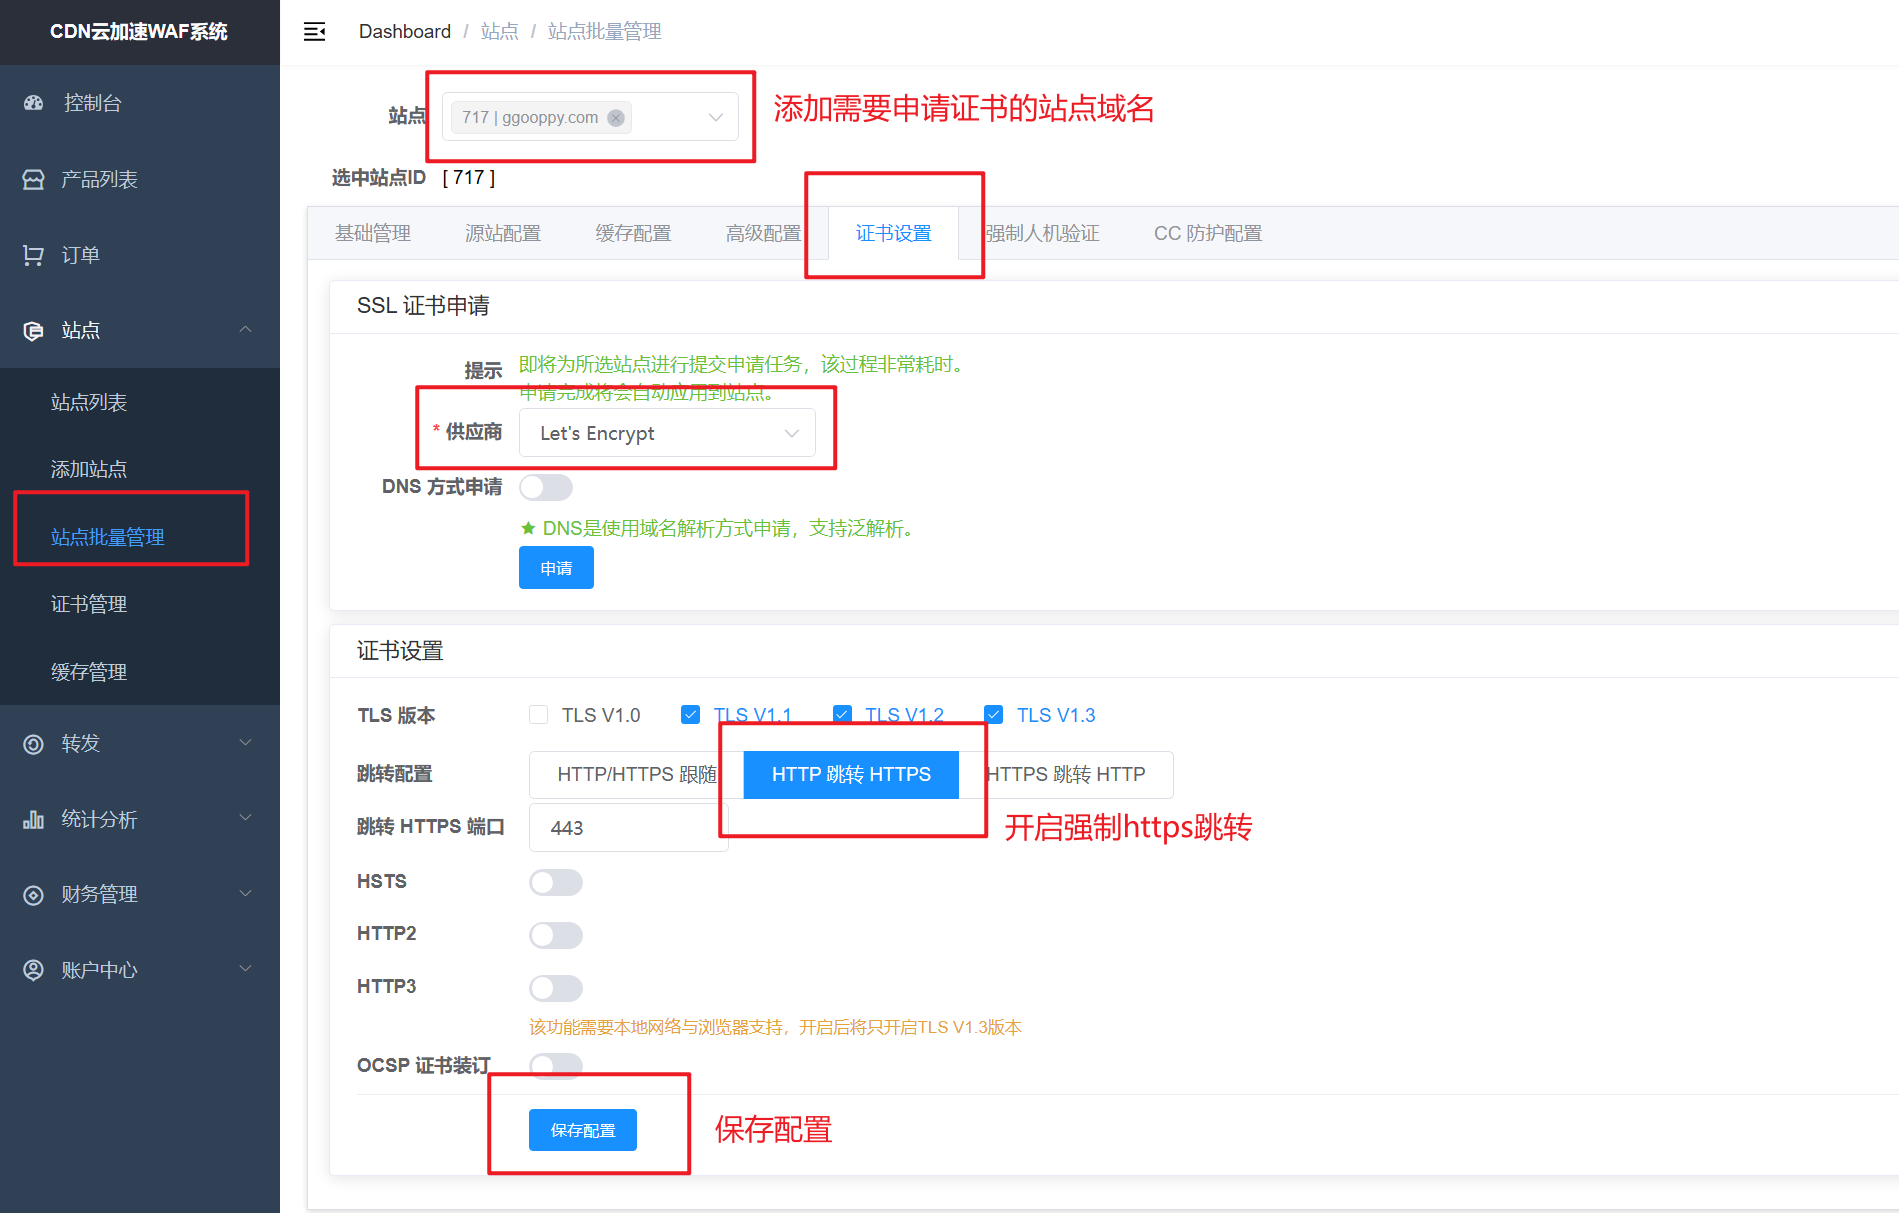Click the 控制台 dashboard icon in sidebar
The image size is (1899, 1213).
(34, 103)
